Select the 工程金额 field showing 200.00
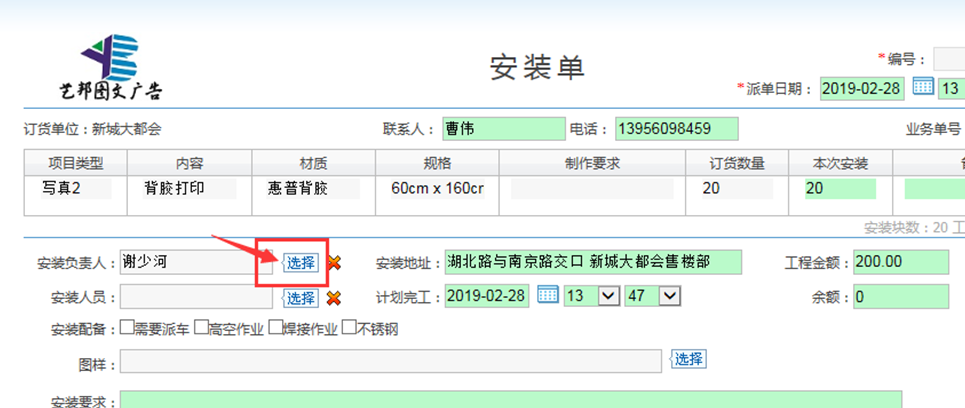Viewport: 965px width, 408px height. tap(900, 262)
